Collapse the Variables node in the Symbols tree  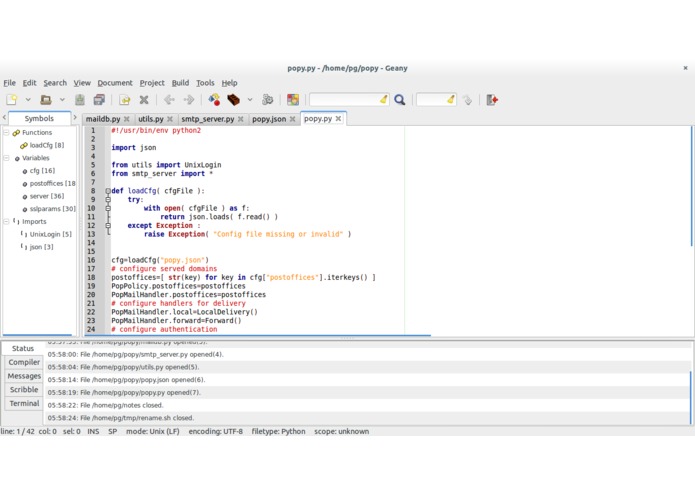[6, 158]
